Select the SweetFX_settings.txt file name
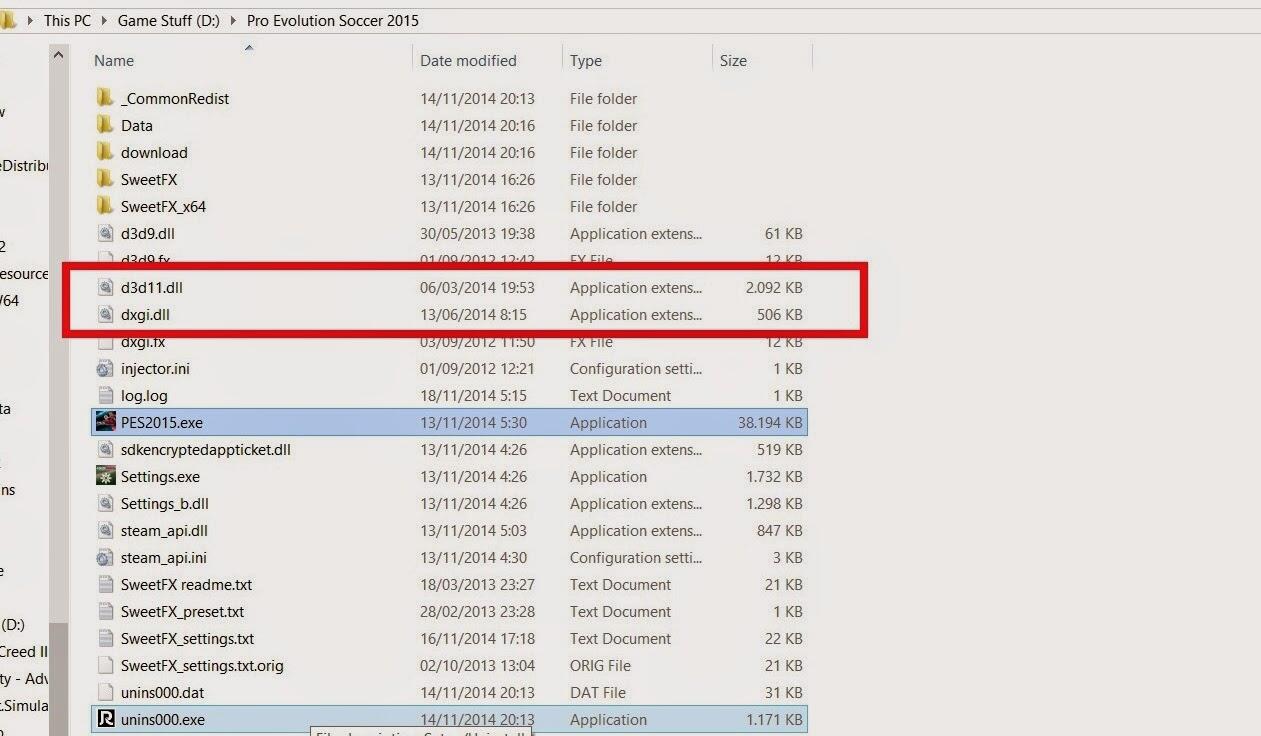 [x=187, y=638]
